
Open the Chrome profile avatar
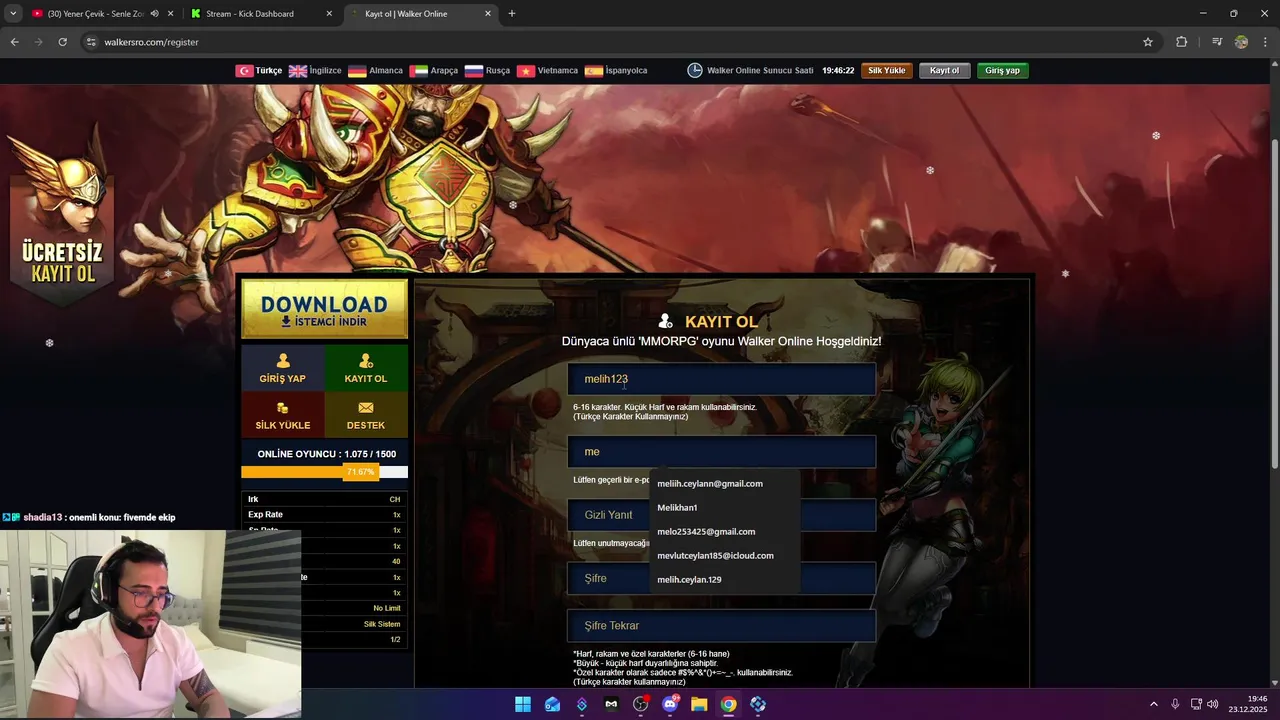point(1241,42)
